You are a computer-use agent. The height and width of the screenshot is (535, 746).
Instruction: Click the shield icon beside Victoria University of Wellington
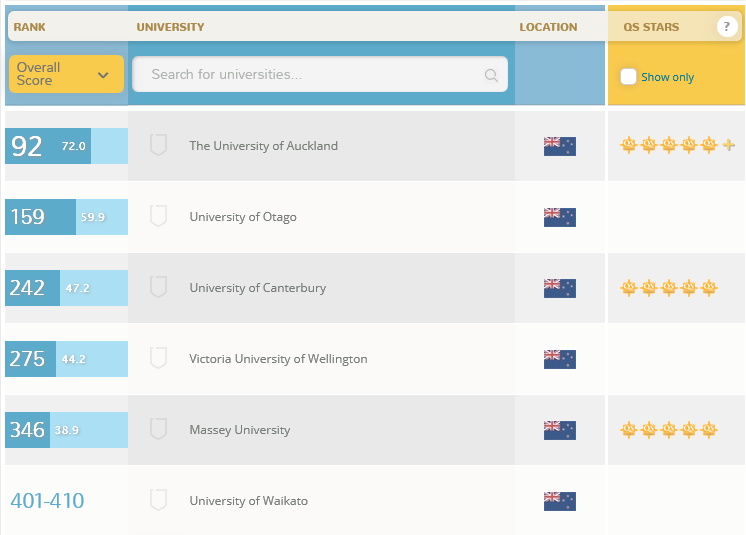point(158,358)
